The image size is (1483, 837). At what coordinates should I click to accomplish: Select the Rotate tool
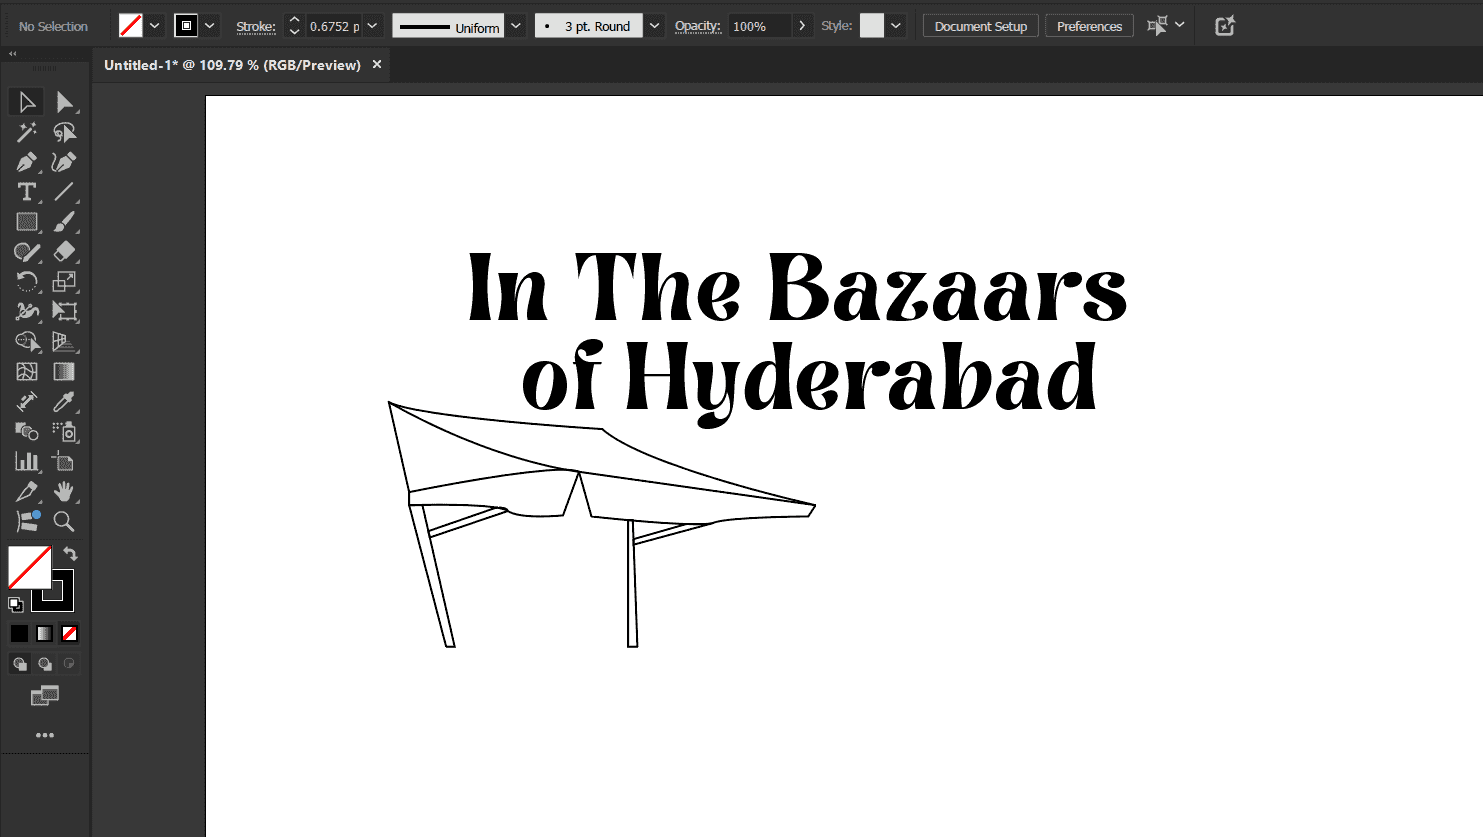[x=27, y=282]
